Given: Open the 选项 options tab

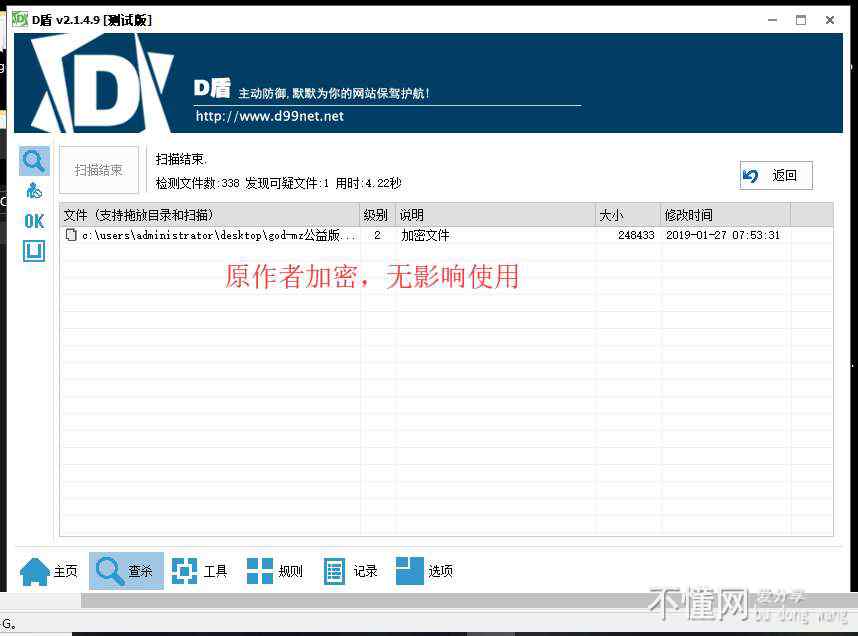Looking at the screenshot, I should (x=425, y=571).
